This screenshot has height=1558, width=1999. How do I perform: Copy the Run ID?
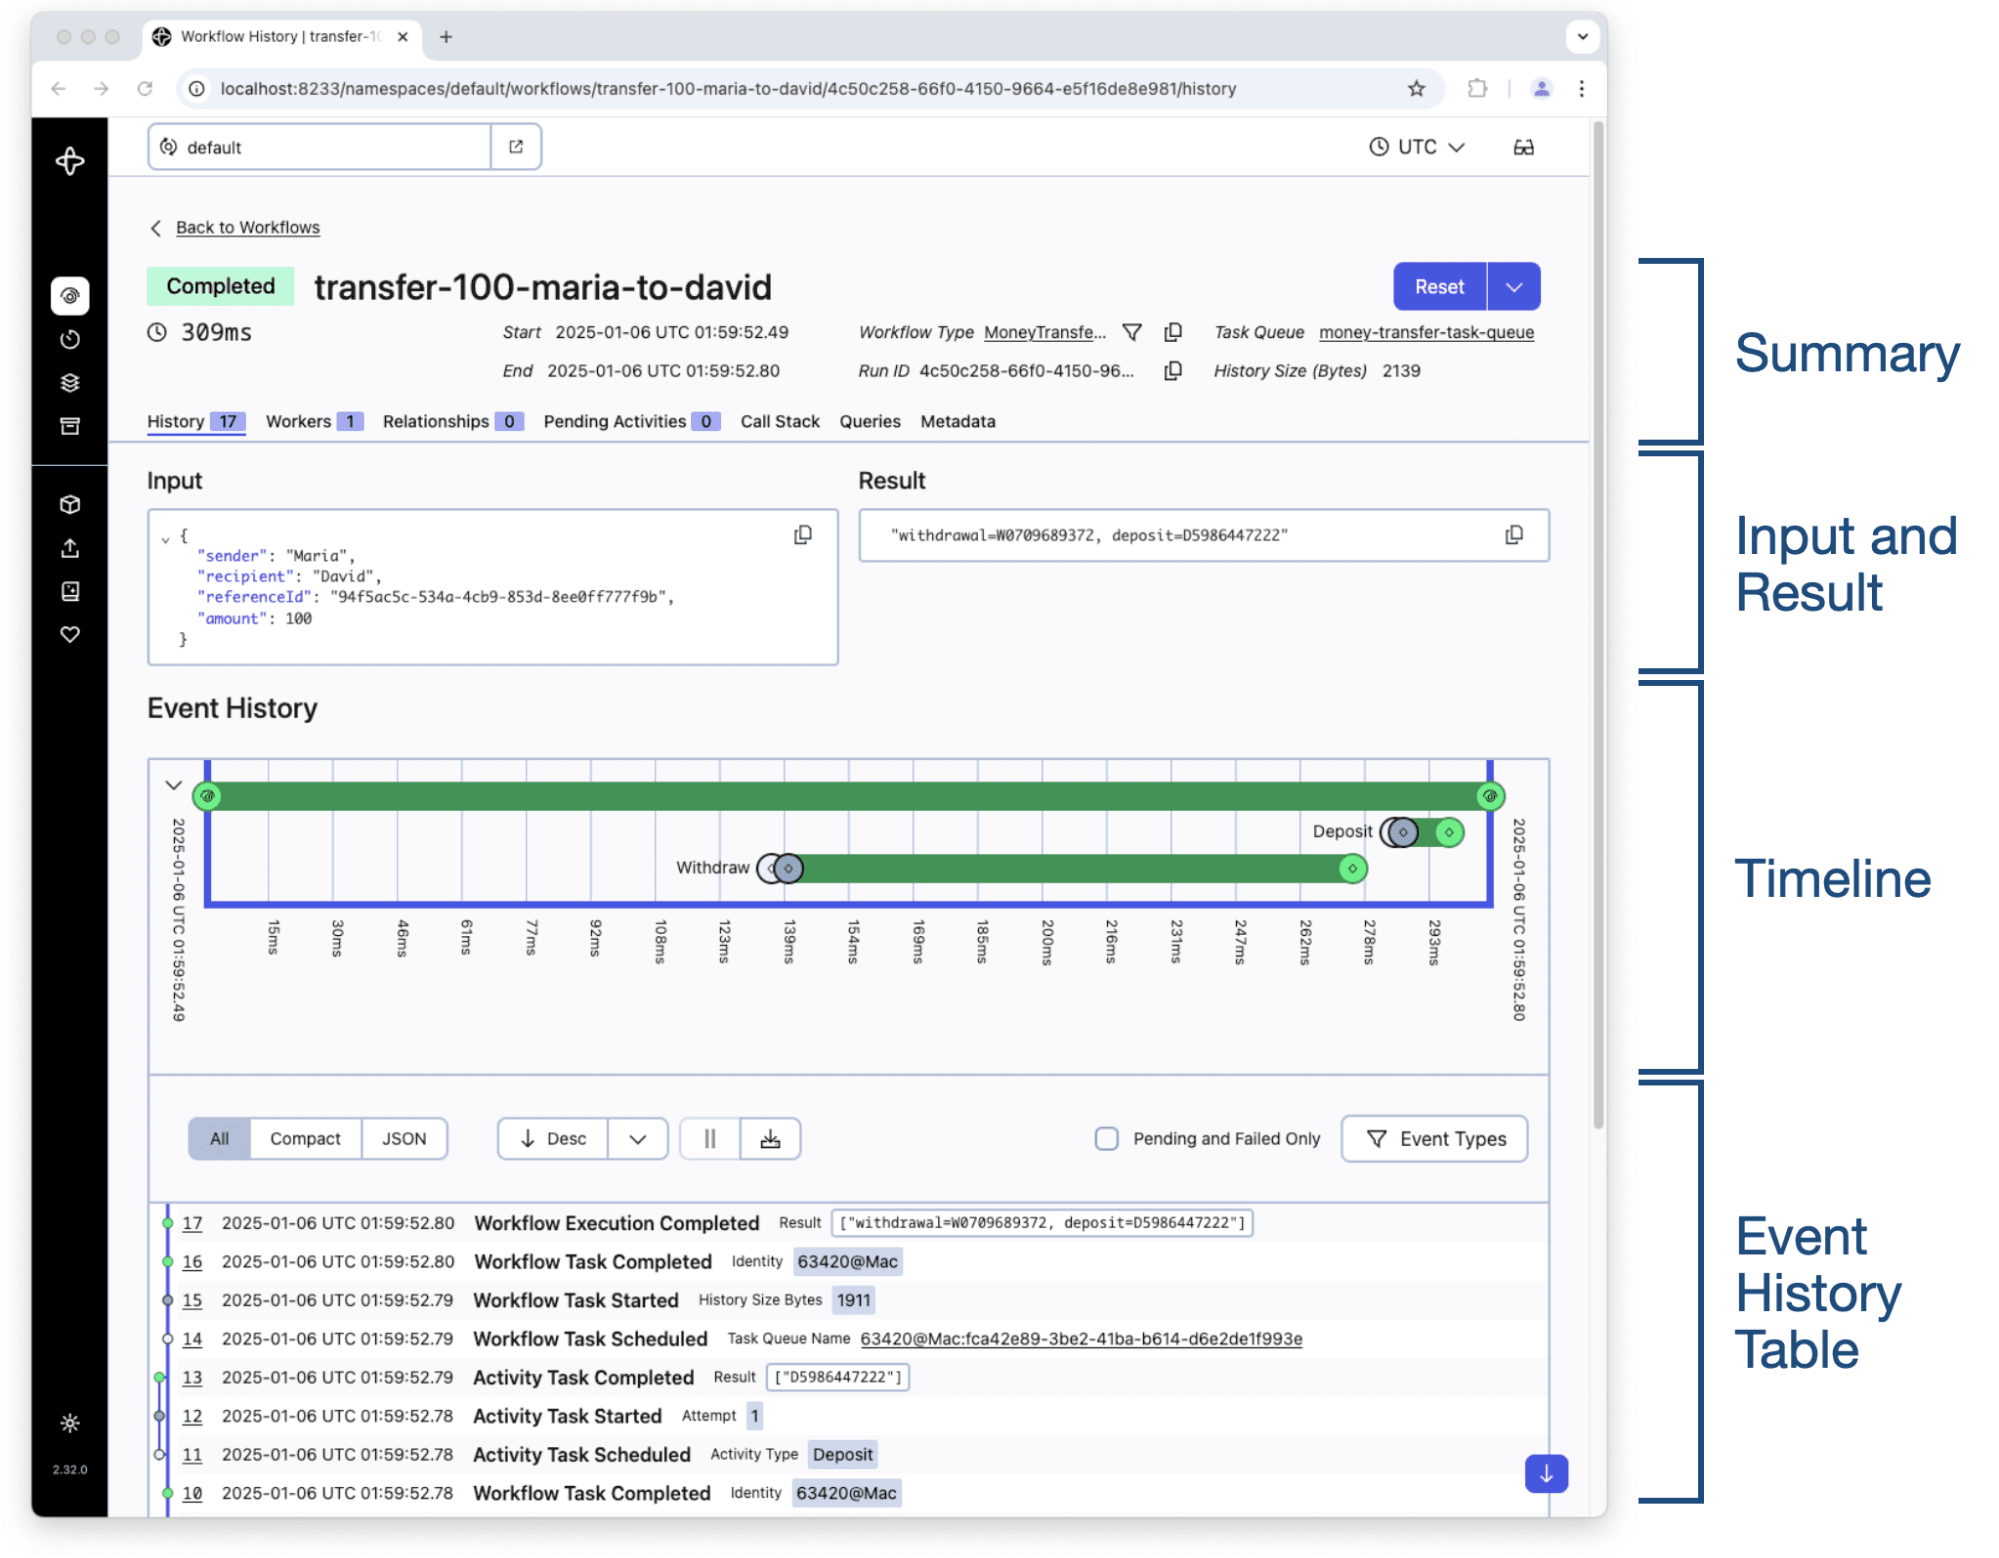click(x=1173, y=371)
